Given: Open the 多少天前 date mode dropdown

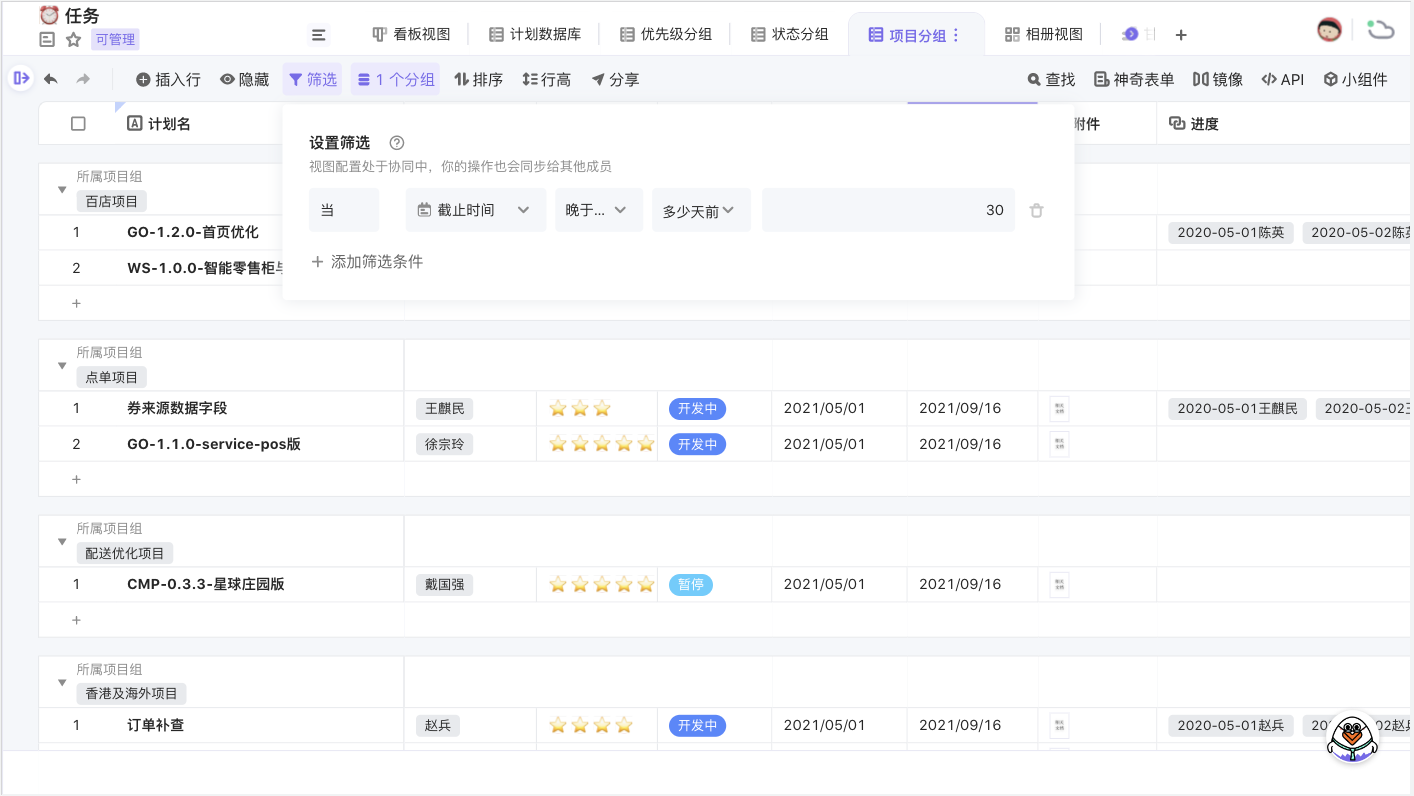Looking at the screenshot, I should coord(700,210).
